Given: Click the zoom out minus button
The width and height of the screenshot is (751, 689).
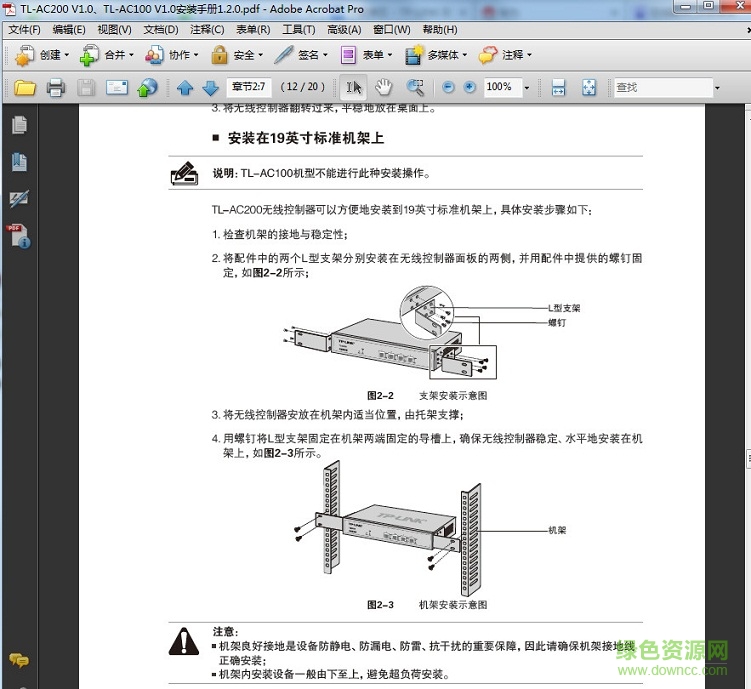Looking at the screenshot, I should (448, 87).
